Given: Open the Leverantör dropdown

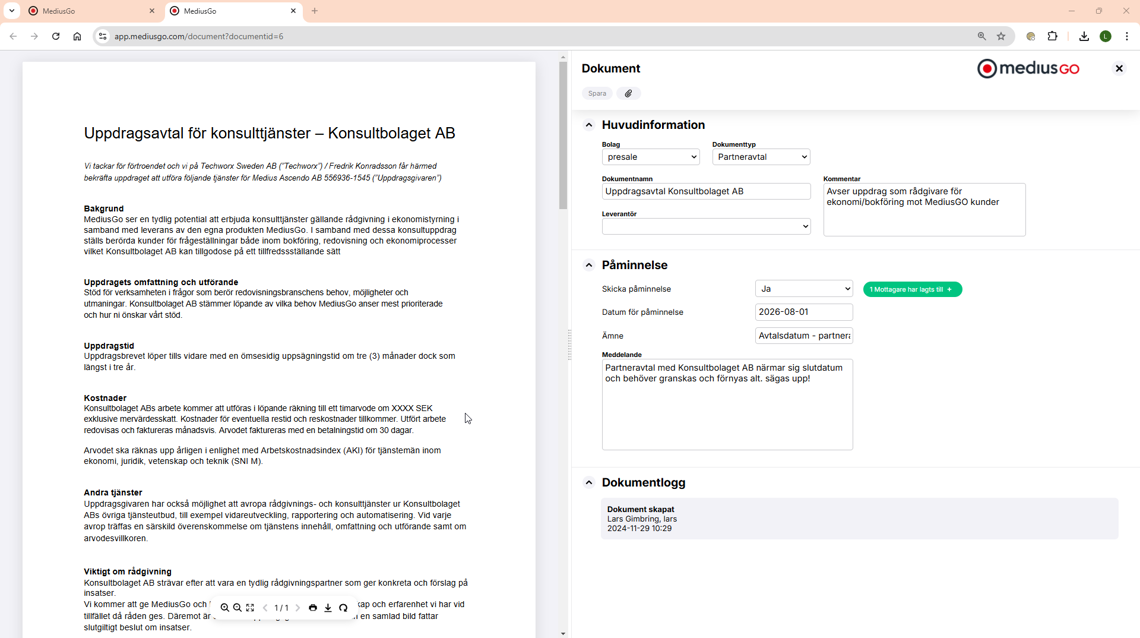Looking at the screenshot, I should 706,226.
